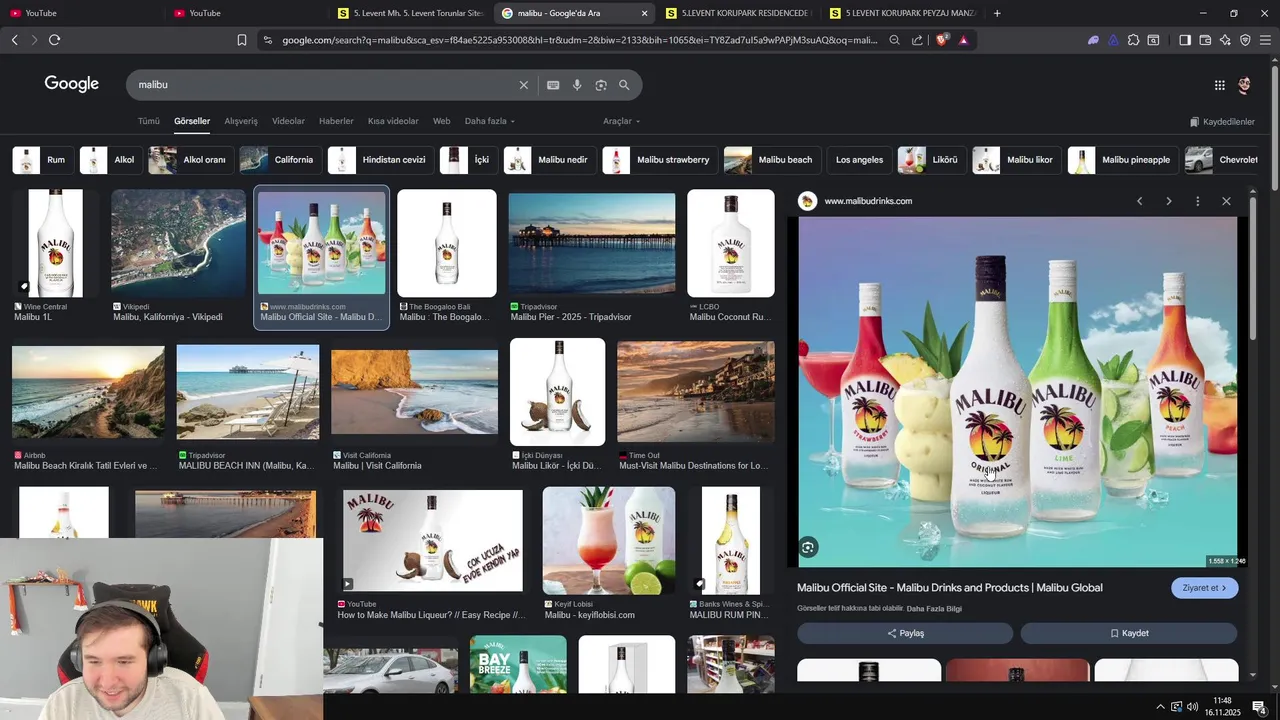
Task: Open the taskbar volume icon
Action: [1192, 707]
